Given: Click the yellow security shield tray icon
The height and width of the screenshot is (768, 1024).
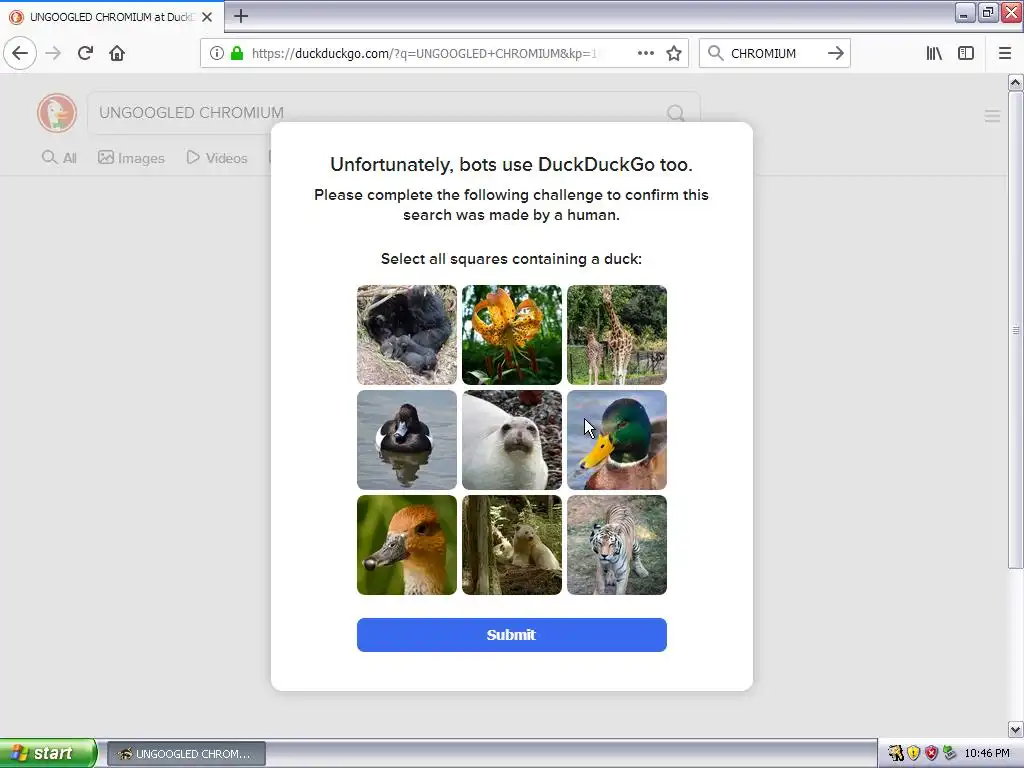Looking at the screenshot, I should [x=914, y=754].
